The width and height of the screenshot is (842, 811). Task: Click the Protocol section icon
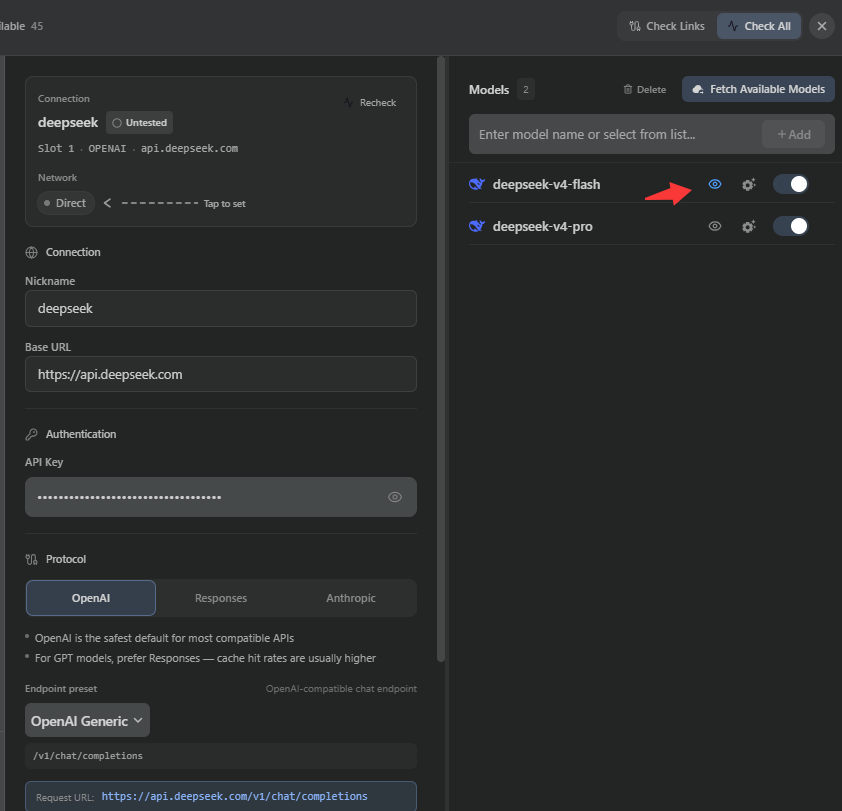32,560
